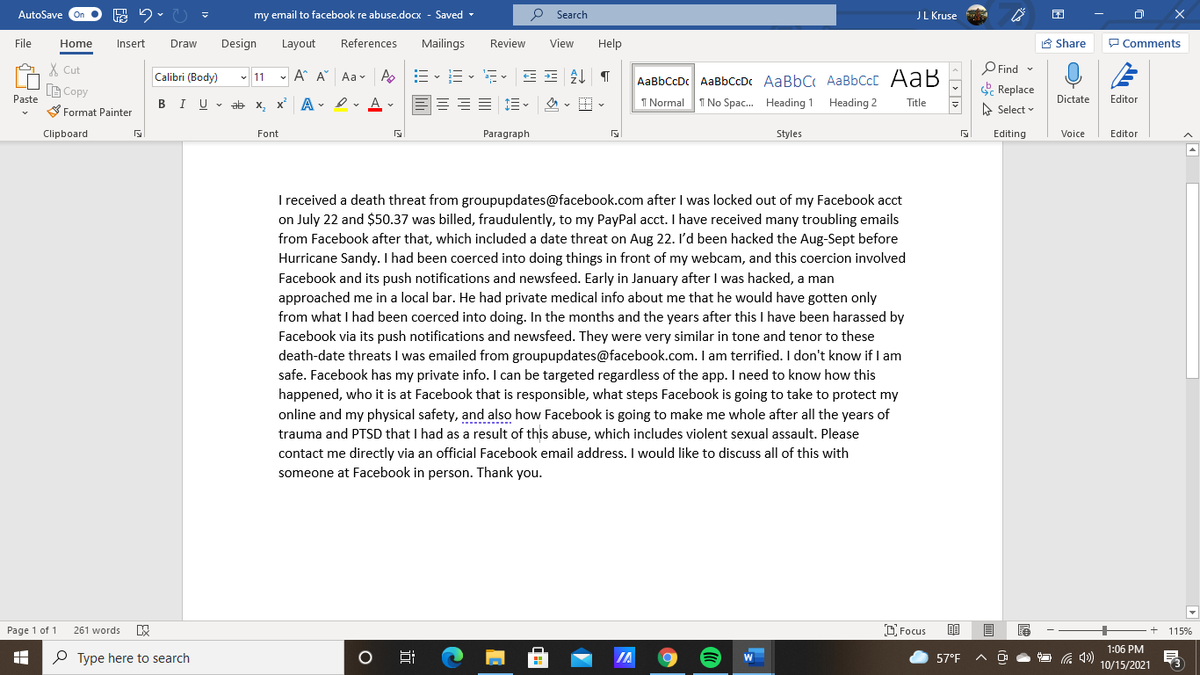Image resolution: width=1200 pixels, height=675 pixels.
Task: Click the Multilevel List icon
Action: point(491,77)
